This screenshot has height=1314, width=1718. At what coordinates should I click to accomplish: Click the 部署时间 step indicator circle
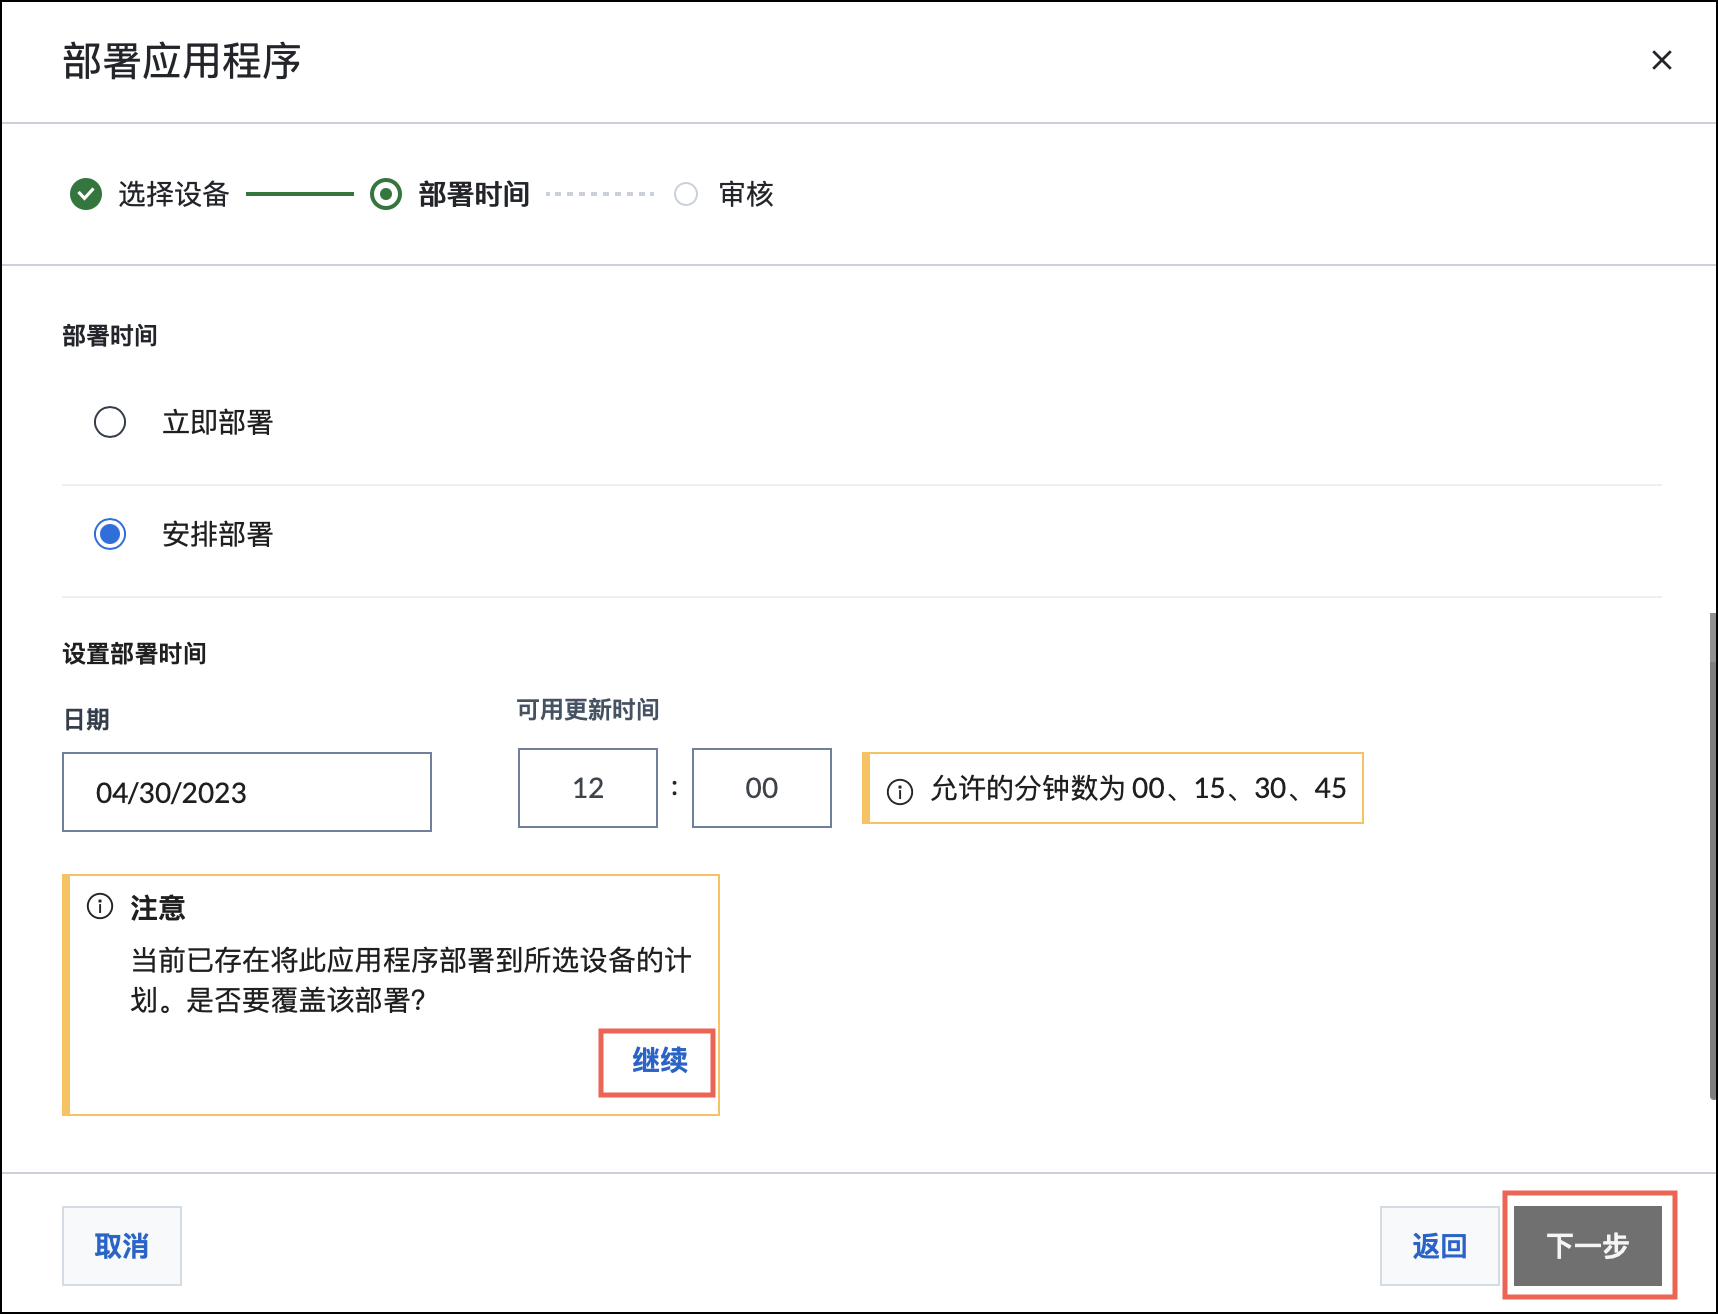(386, 194)
